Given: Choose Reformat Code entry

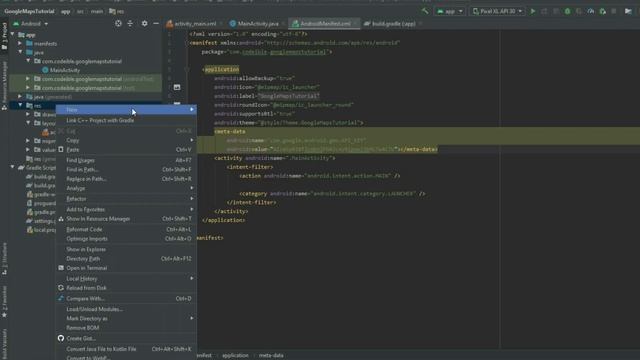Looking at the screenshot, I should [x=126, y=229].
